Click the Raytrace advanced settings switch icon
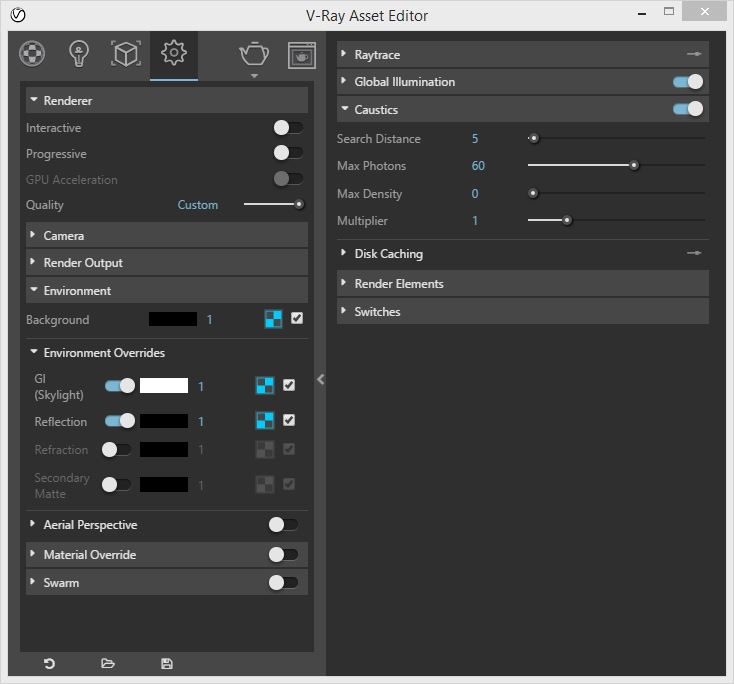 pyautogui.click(x=694, y=54)
